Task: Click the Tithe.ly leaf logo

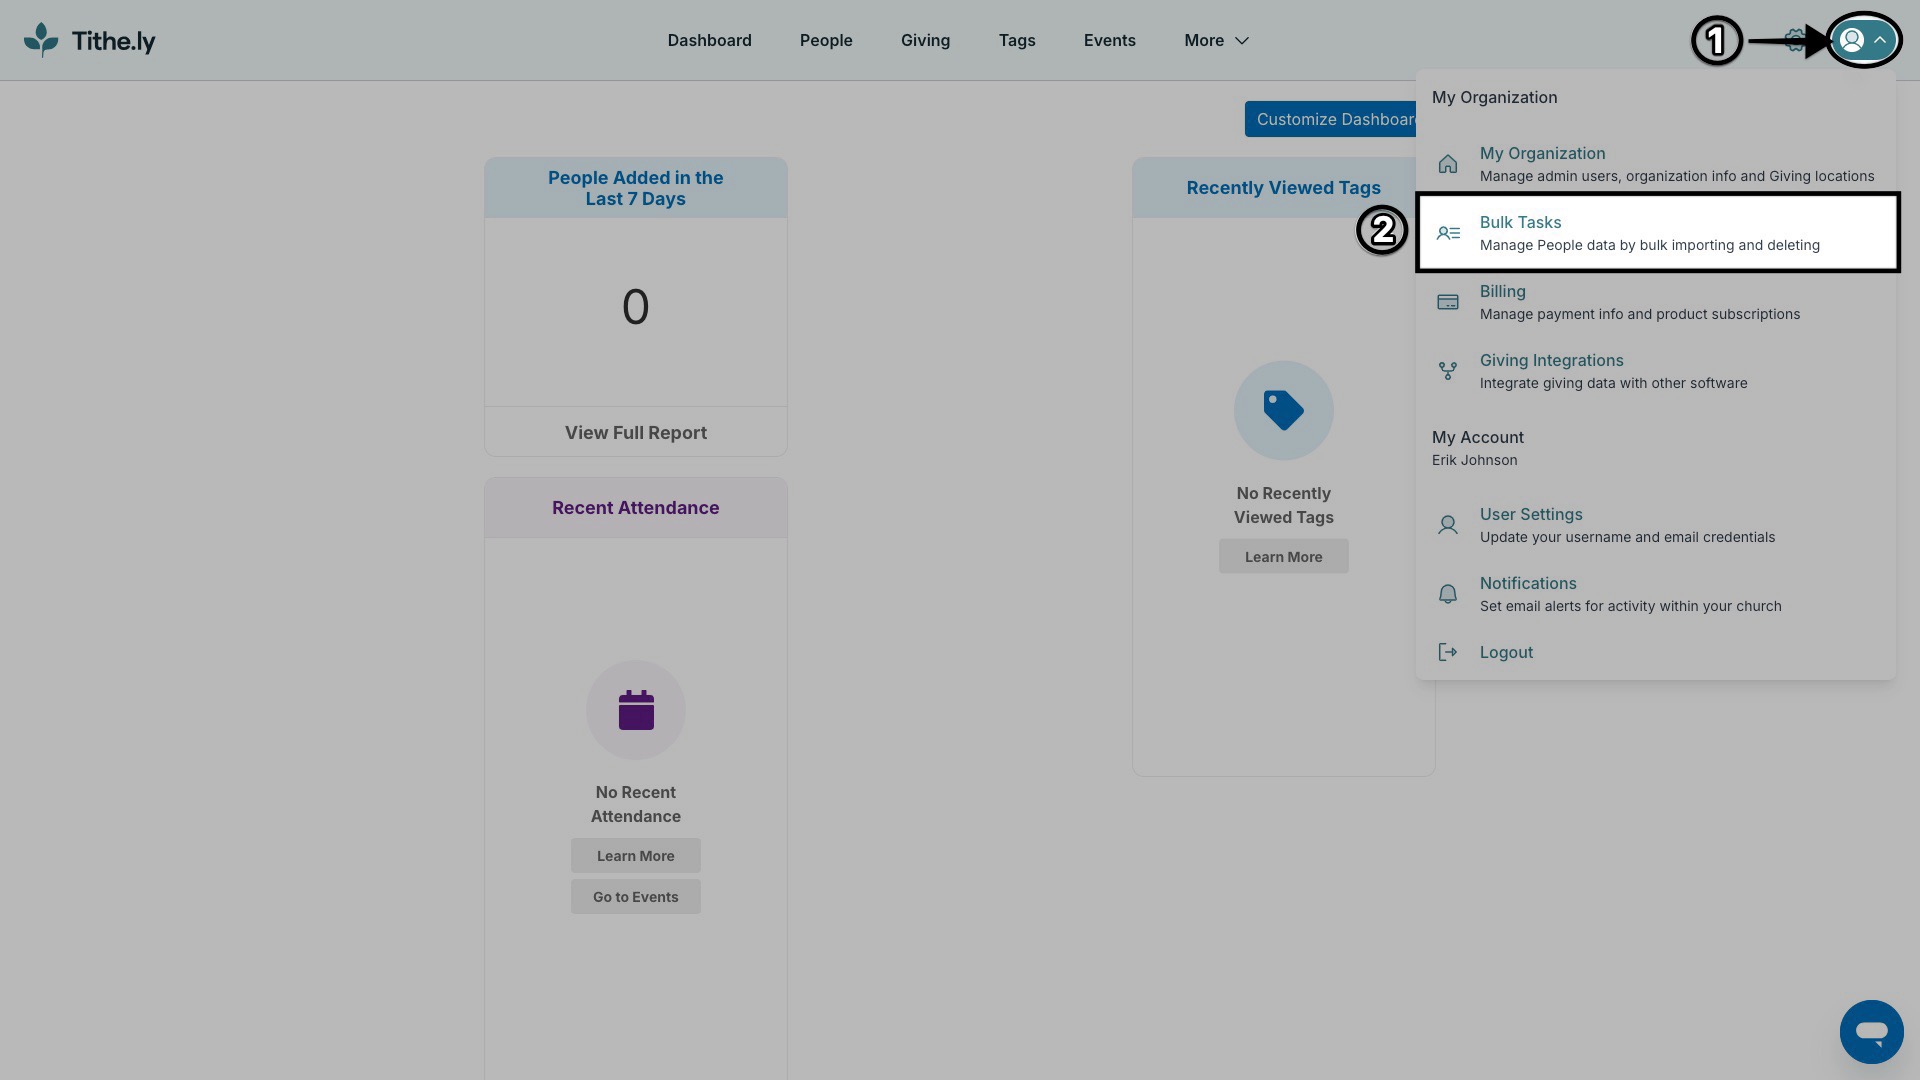Action: point(41,40)
